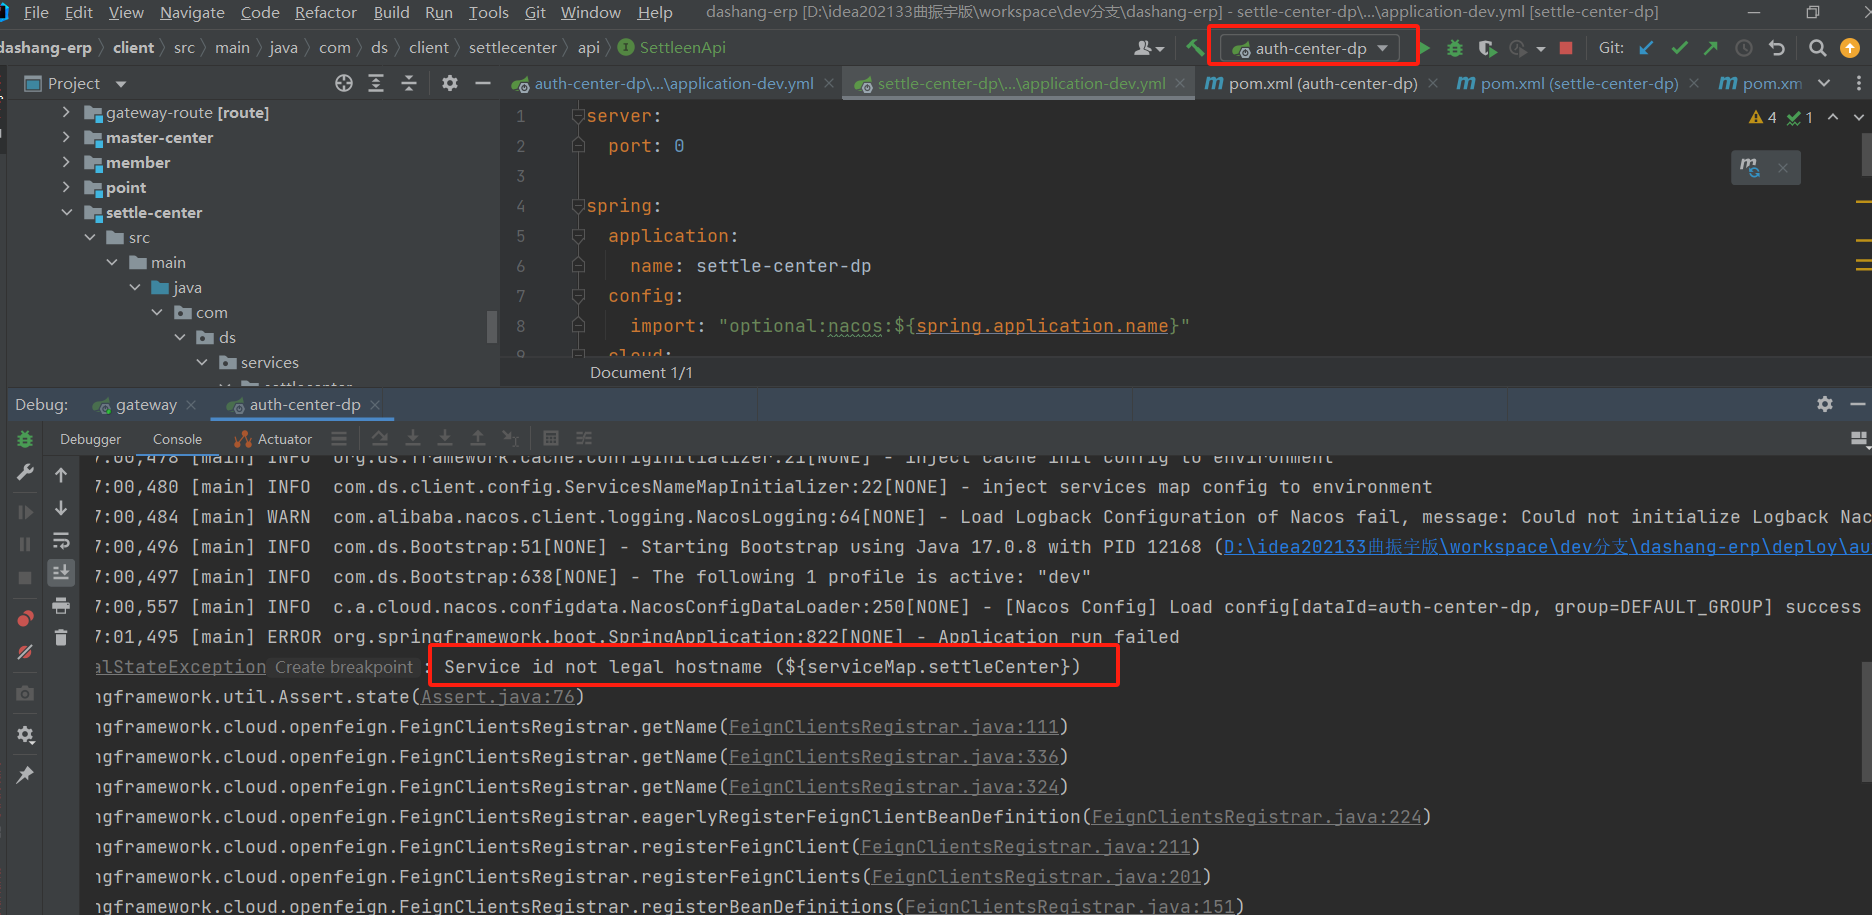Screen dimensions: 1872x915
Task: Open FeignClientsRegistrar.java:224 link
Action: (x=1256, y=817)
